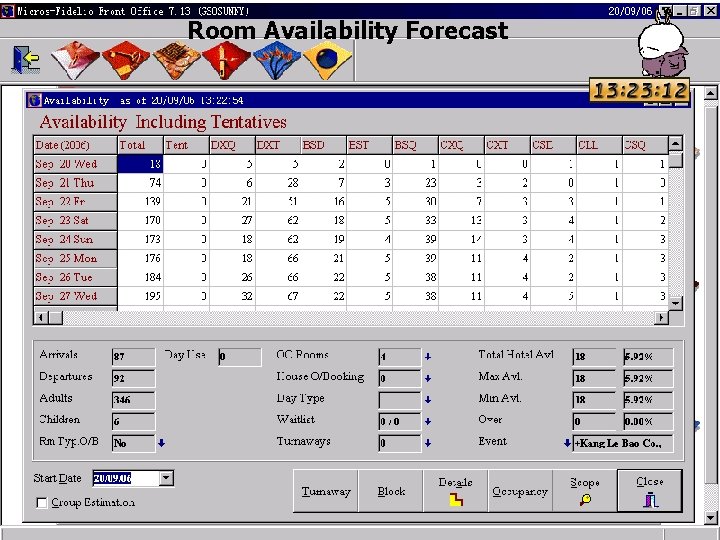
Task: Expand the Event arrow
Action: (x=568, y=443)
